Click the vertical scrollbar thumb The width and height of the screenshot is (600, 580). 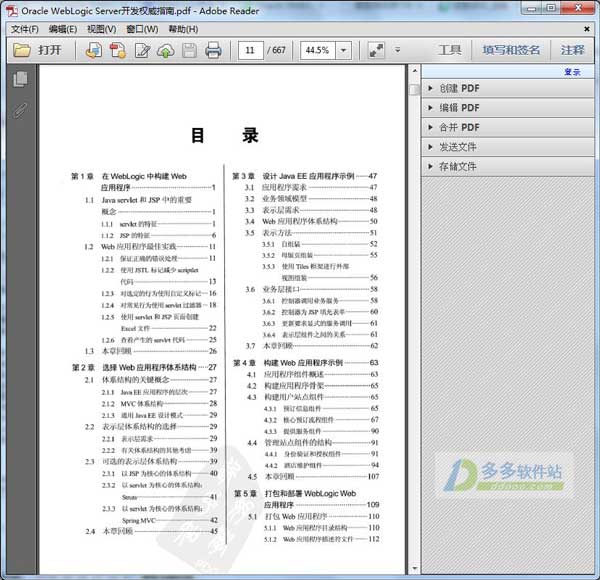(x=414, y=89)
